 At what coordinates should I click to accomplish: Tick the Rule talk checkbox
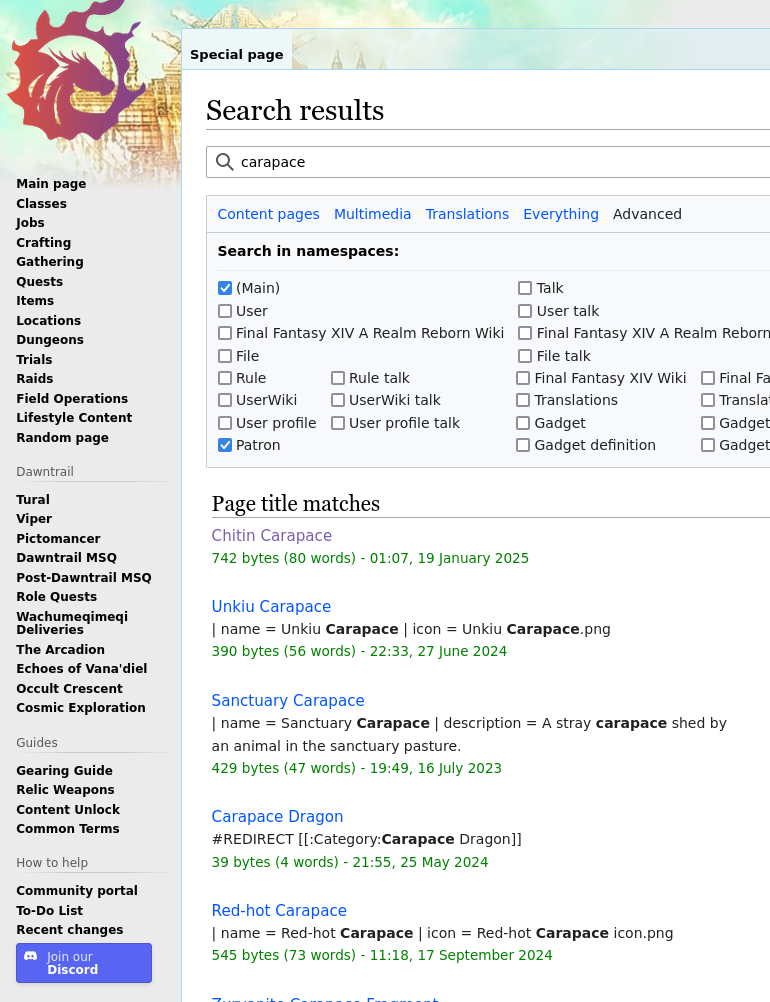tap(338, 378)
